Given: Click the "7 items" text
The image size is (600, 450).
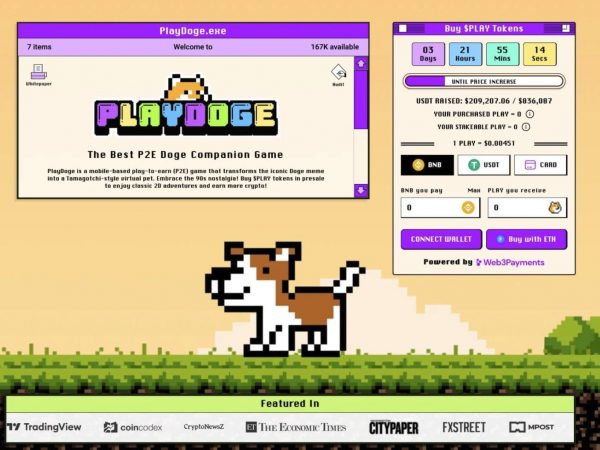Looking at the screenshot, I should pos(39,47).
